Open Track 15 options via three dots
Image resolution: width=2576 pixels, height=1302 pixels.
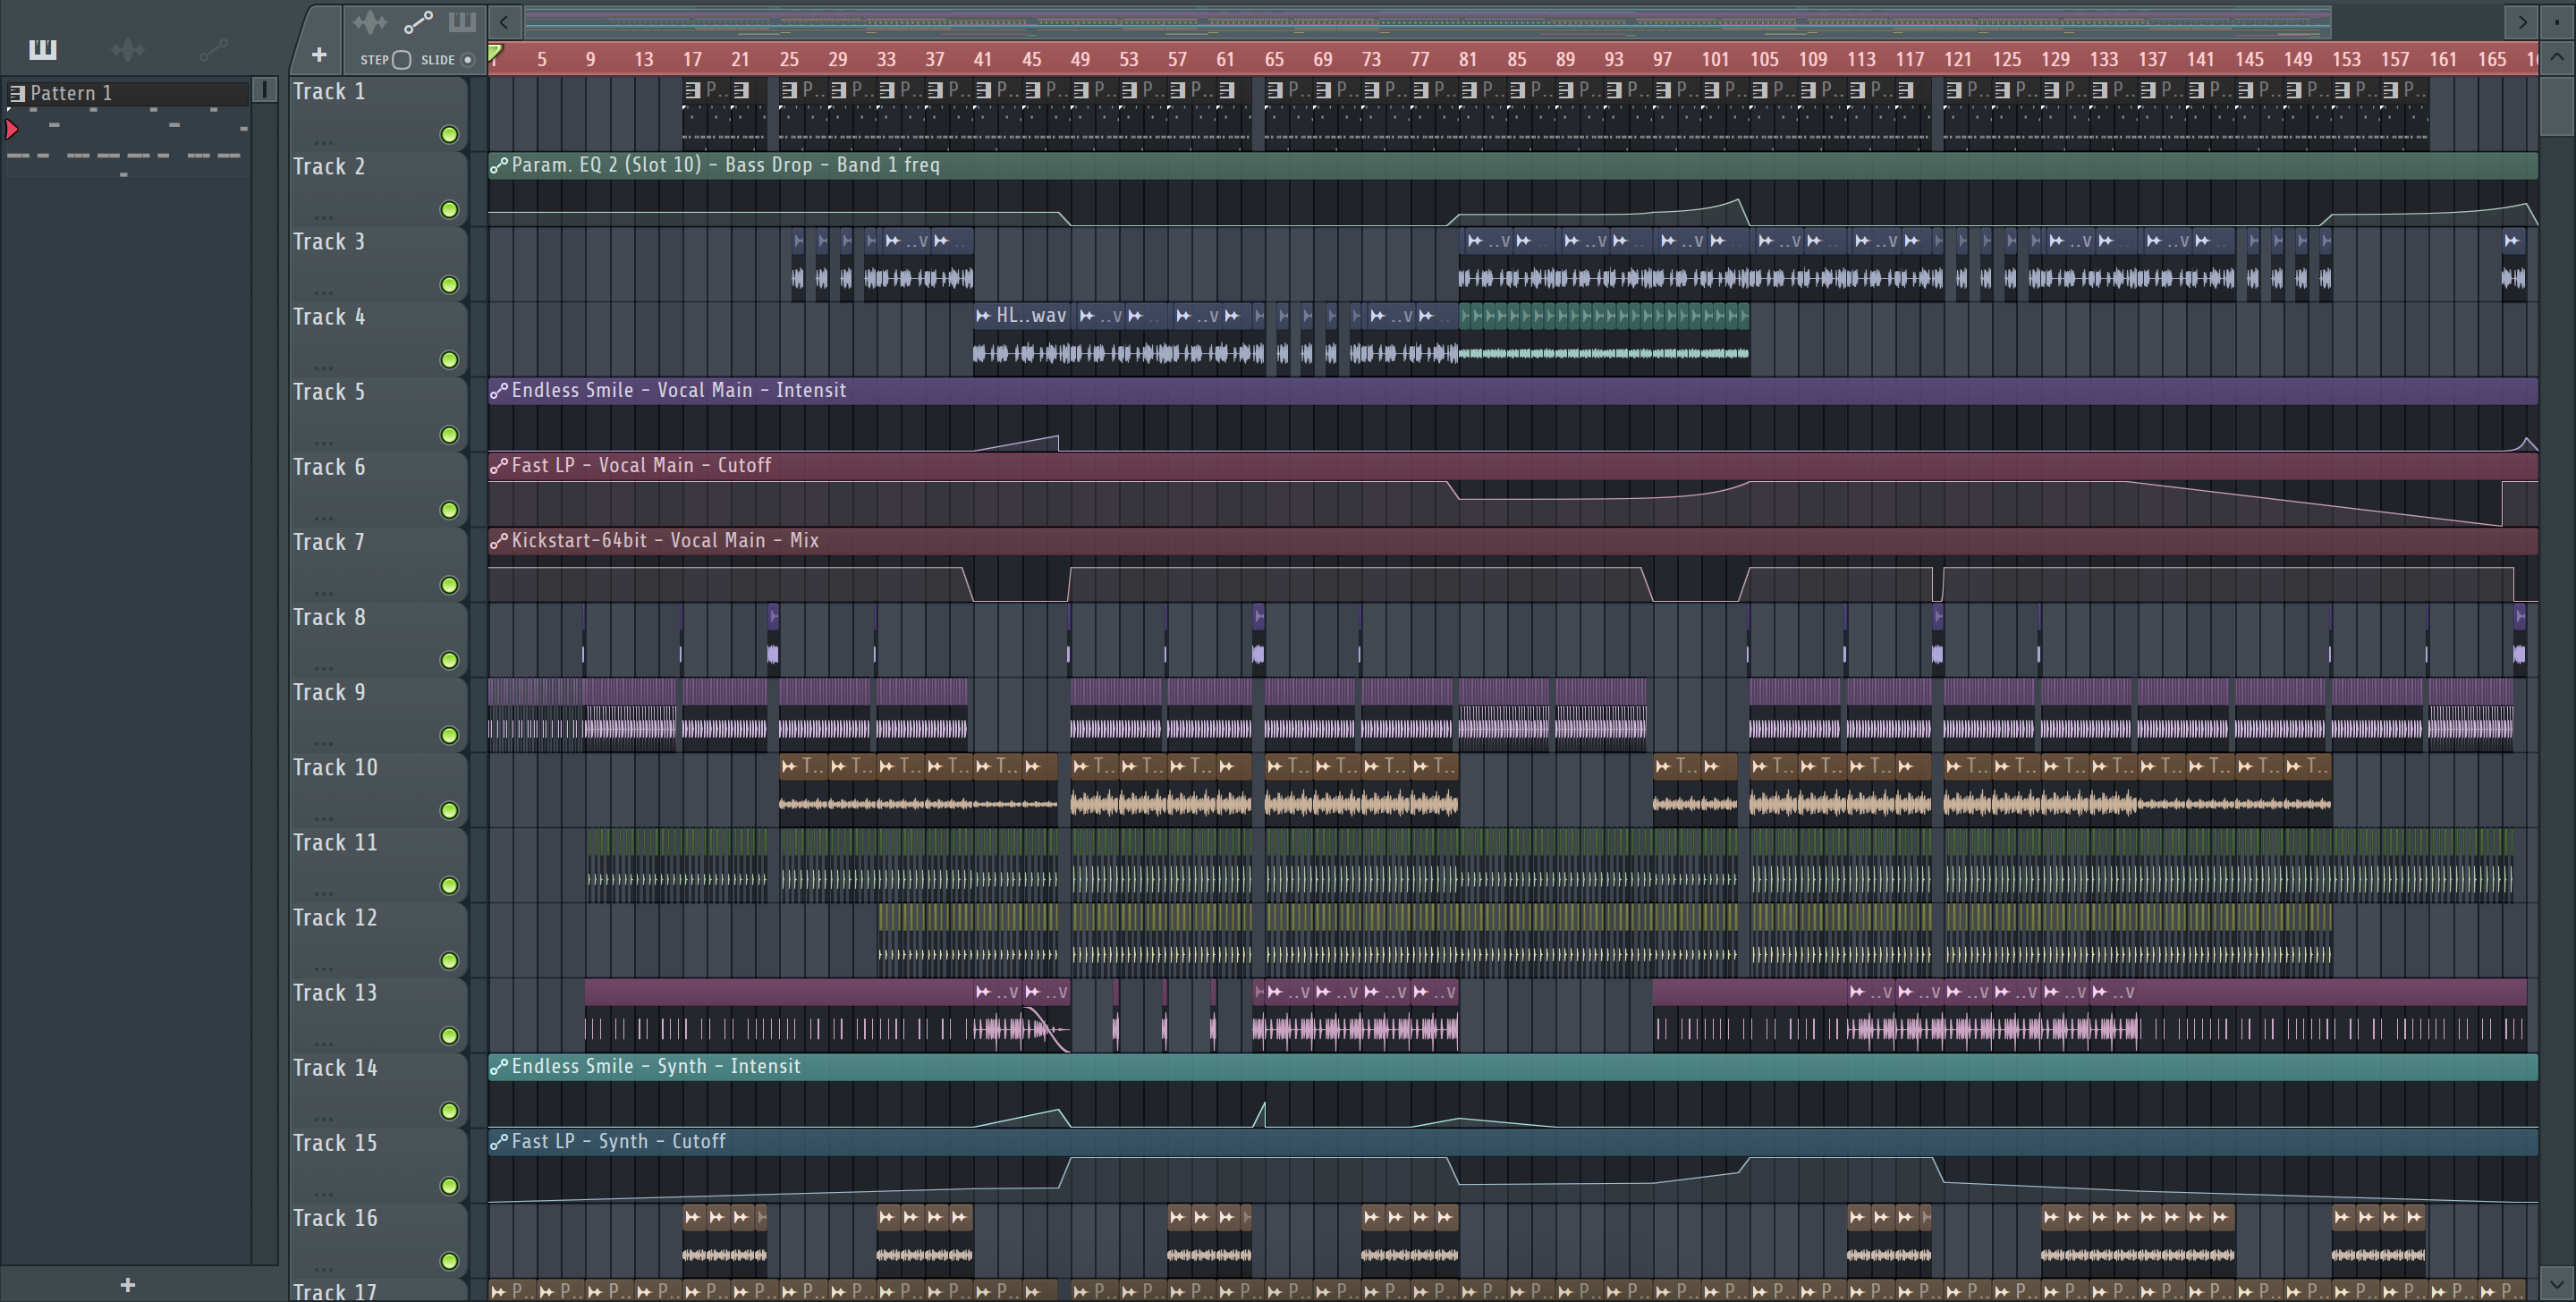tap(323, 1193)
